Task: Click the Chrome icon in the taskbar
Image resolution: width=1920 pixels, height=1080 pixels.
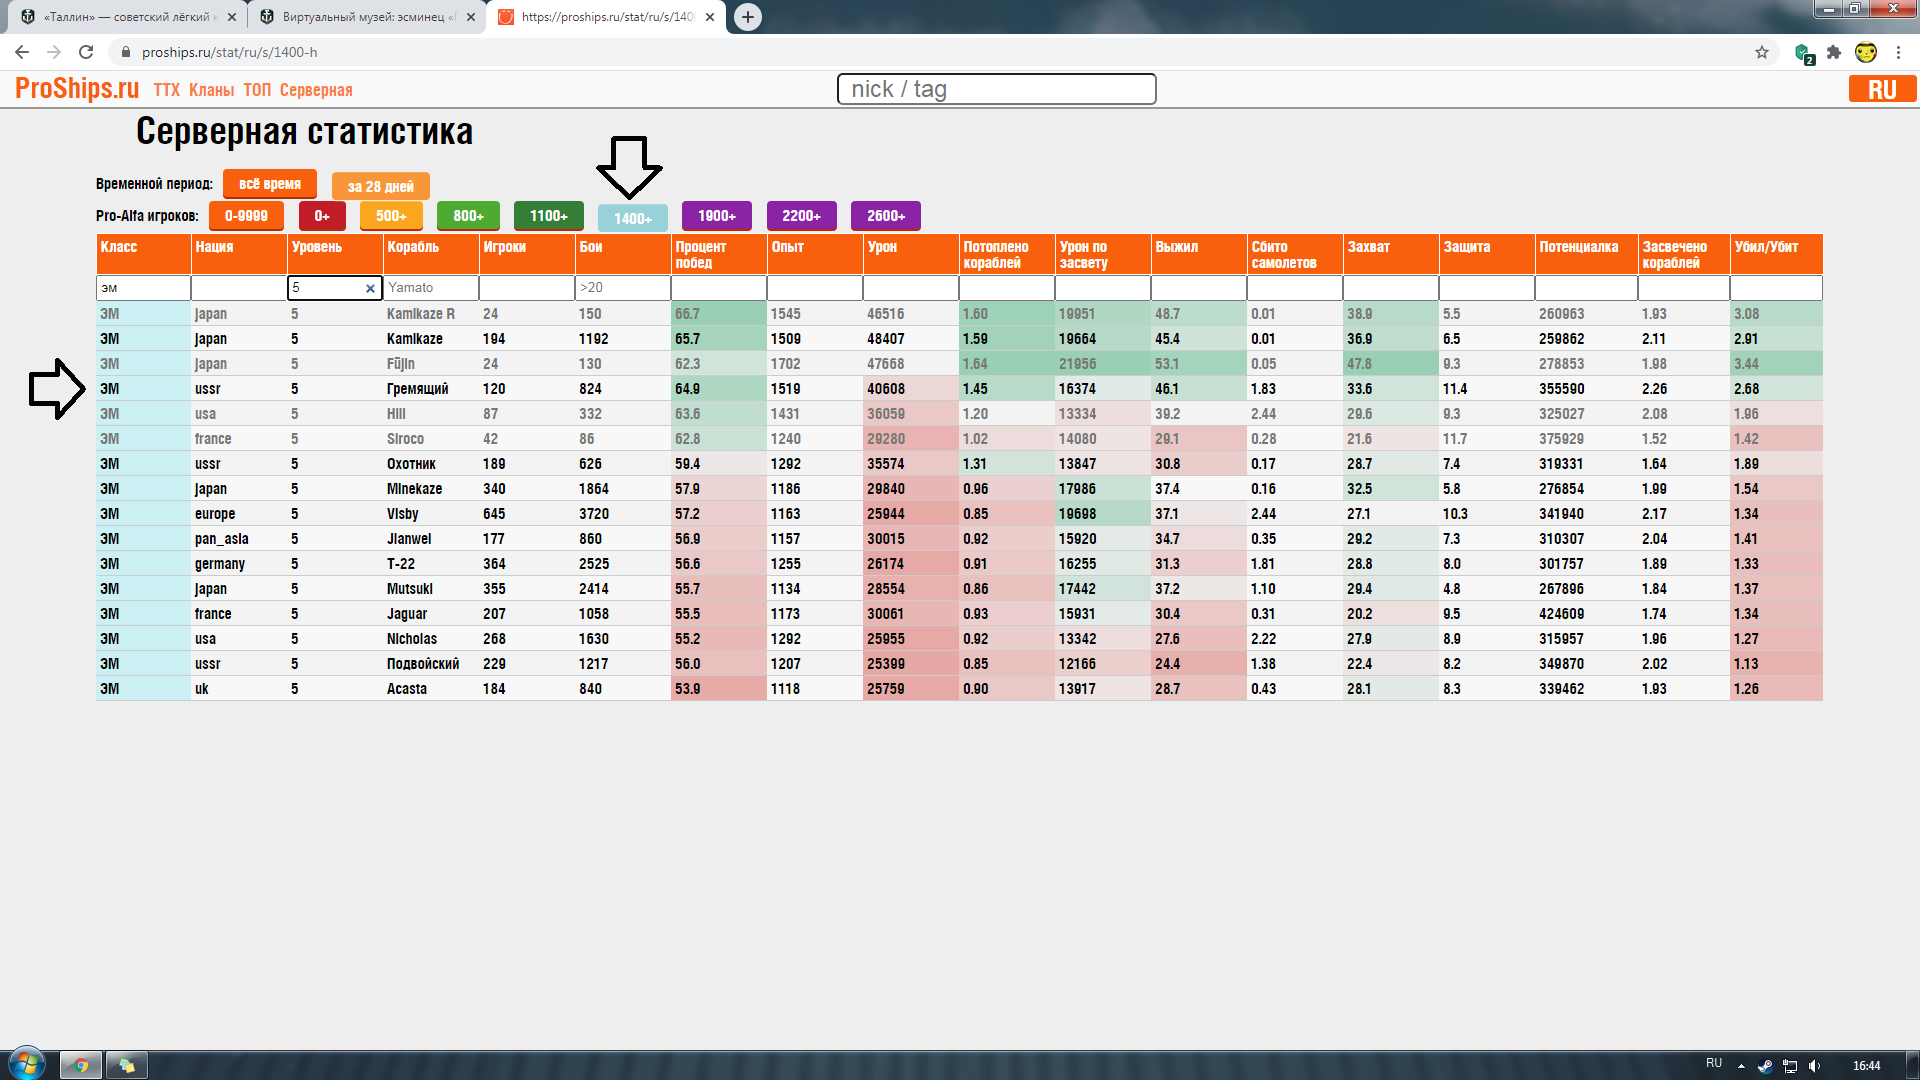Action: (81, 1065)
